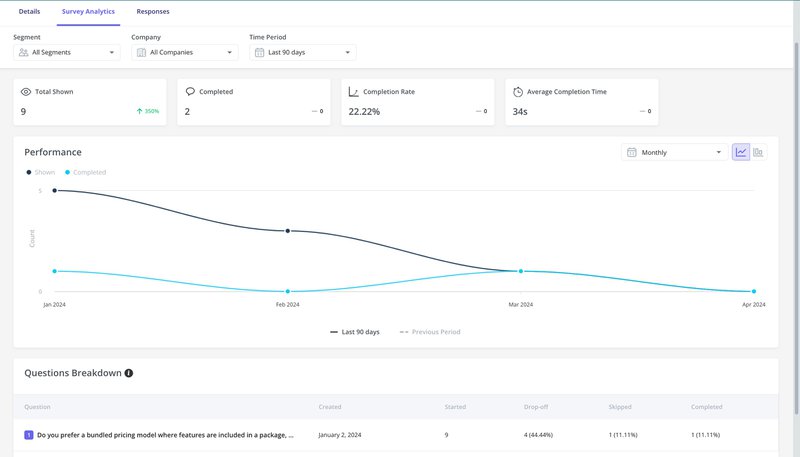Click the Feb 2024 Shown data point
Viewport: 800px width, 457px height.
pyautogui.click(x=288, y=231)
